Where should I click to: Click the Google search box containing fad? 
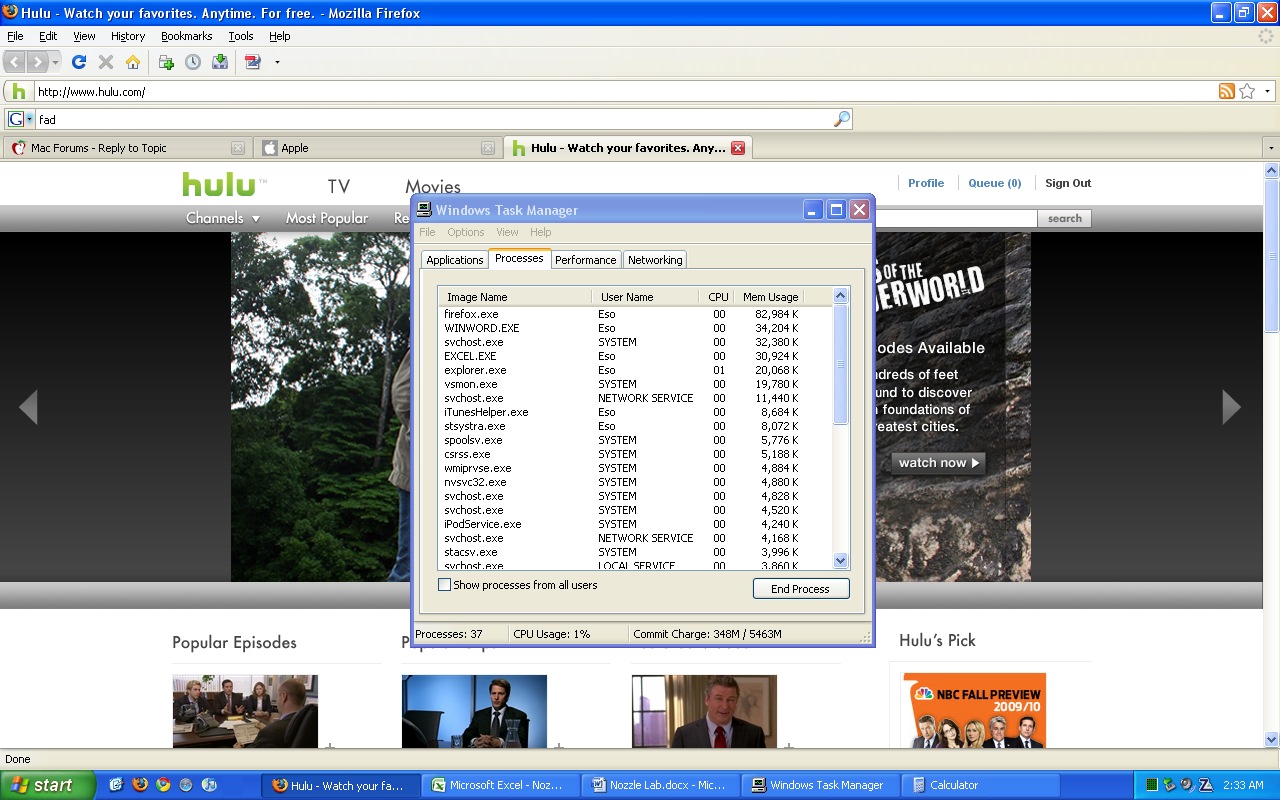pyautogui.click(x=434, y=119)
